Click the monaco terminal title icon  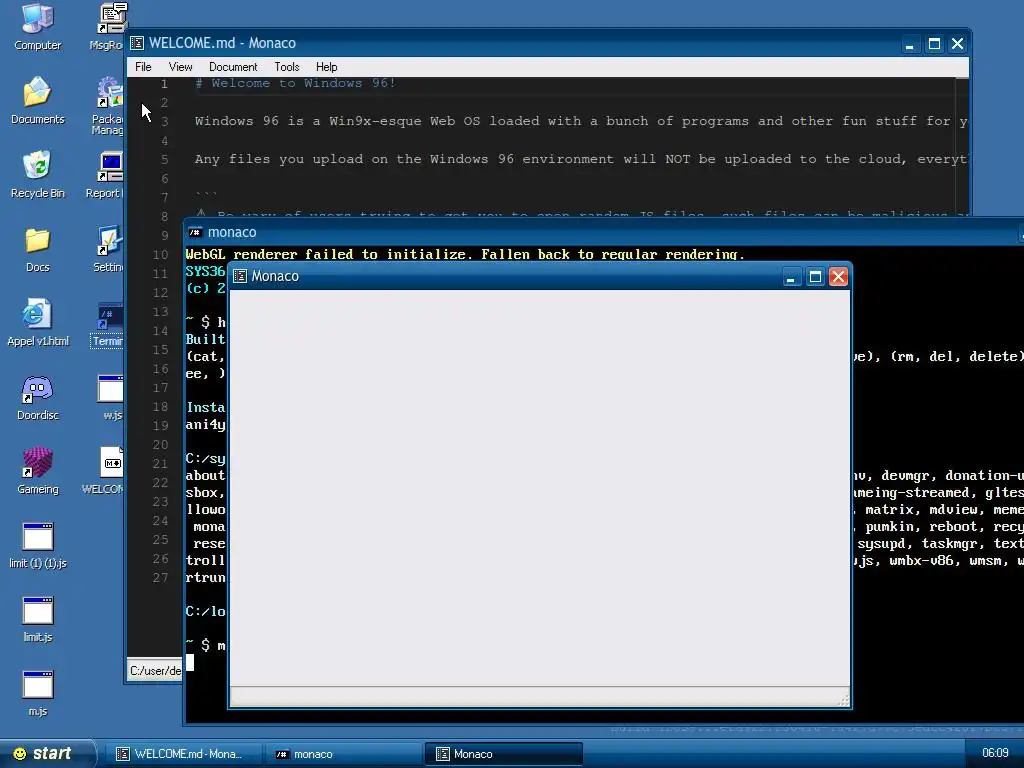tap(195, 232)
